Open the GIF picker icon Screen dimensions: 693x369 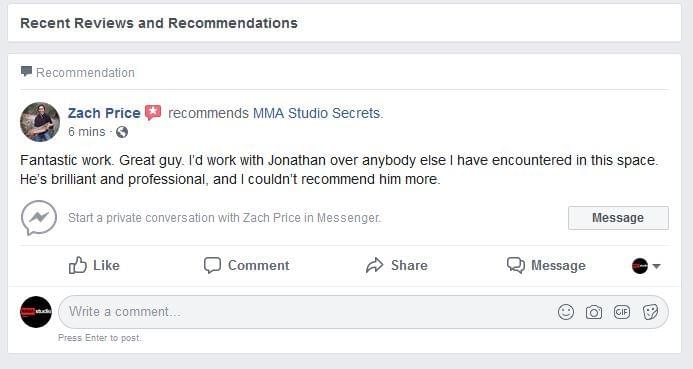(x=622, y=312)
